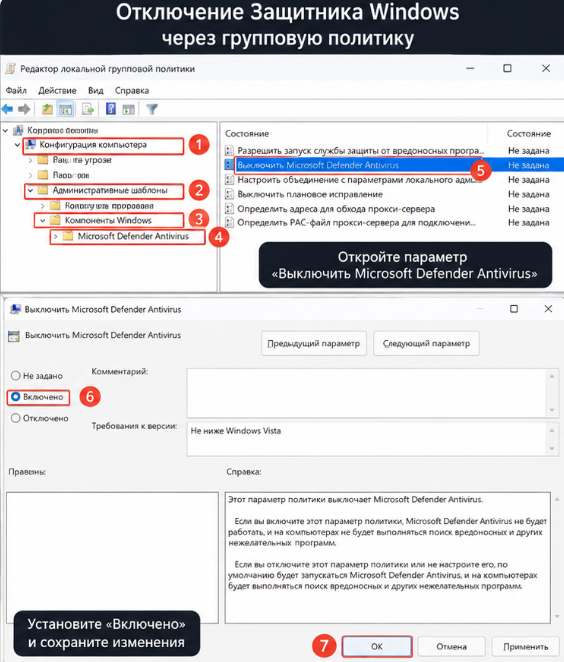This screenshot has width=564, height=662.
Task: Click the Export list toolbar icon
Action: click(88, 109)
